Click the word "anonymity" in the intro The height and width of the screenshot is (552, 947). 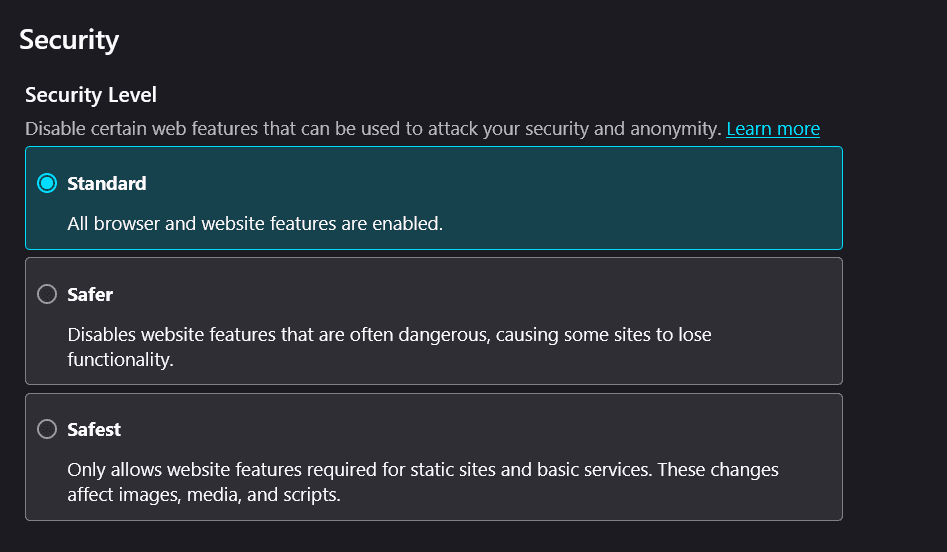click(x=676, y=129)
